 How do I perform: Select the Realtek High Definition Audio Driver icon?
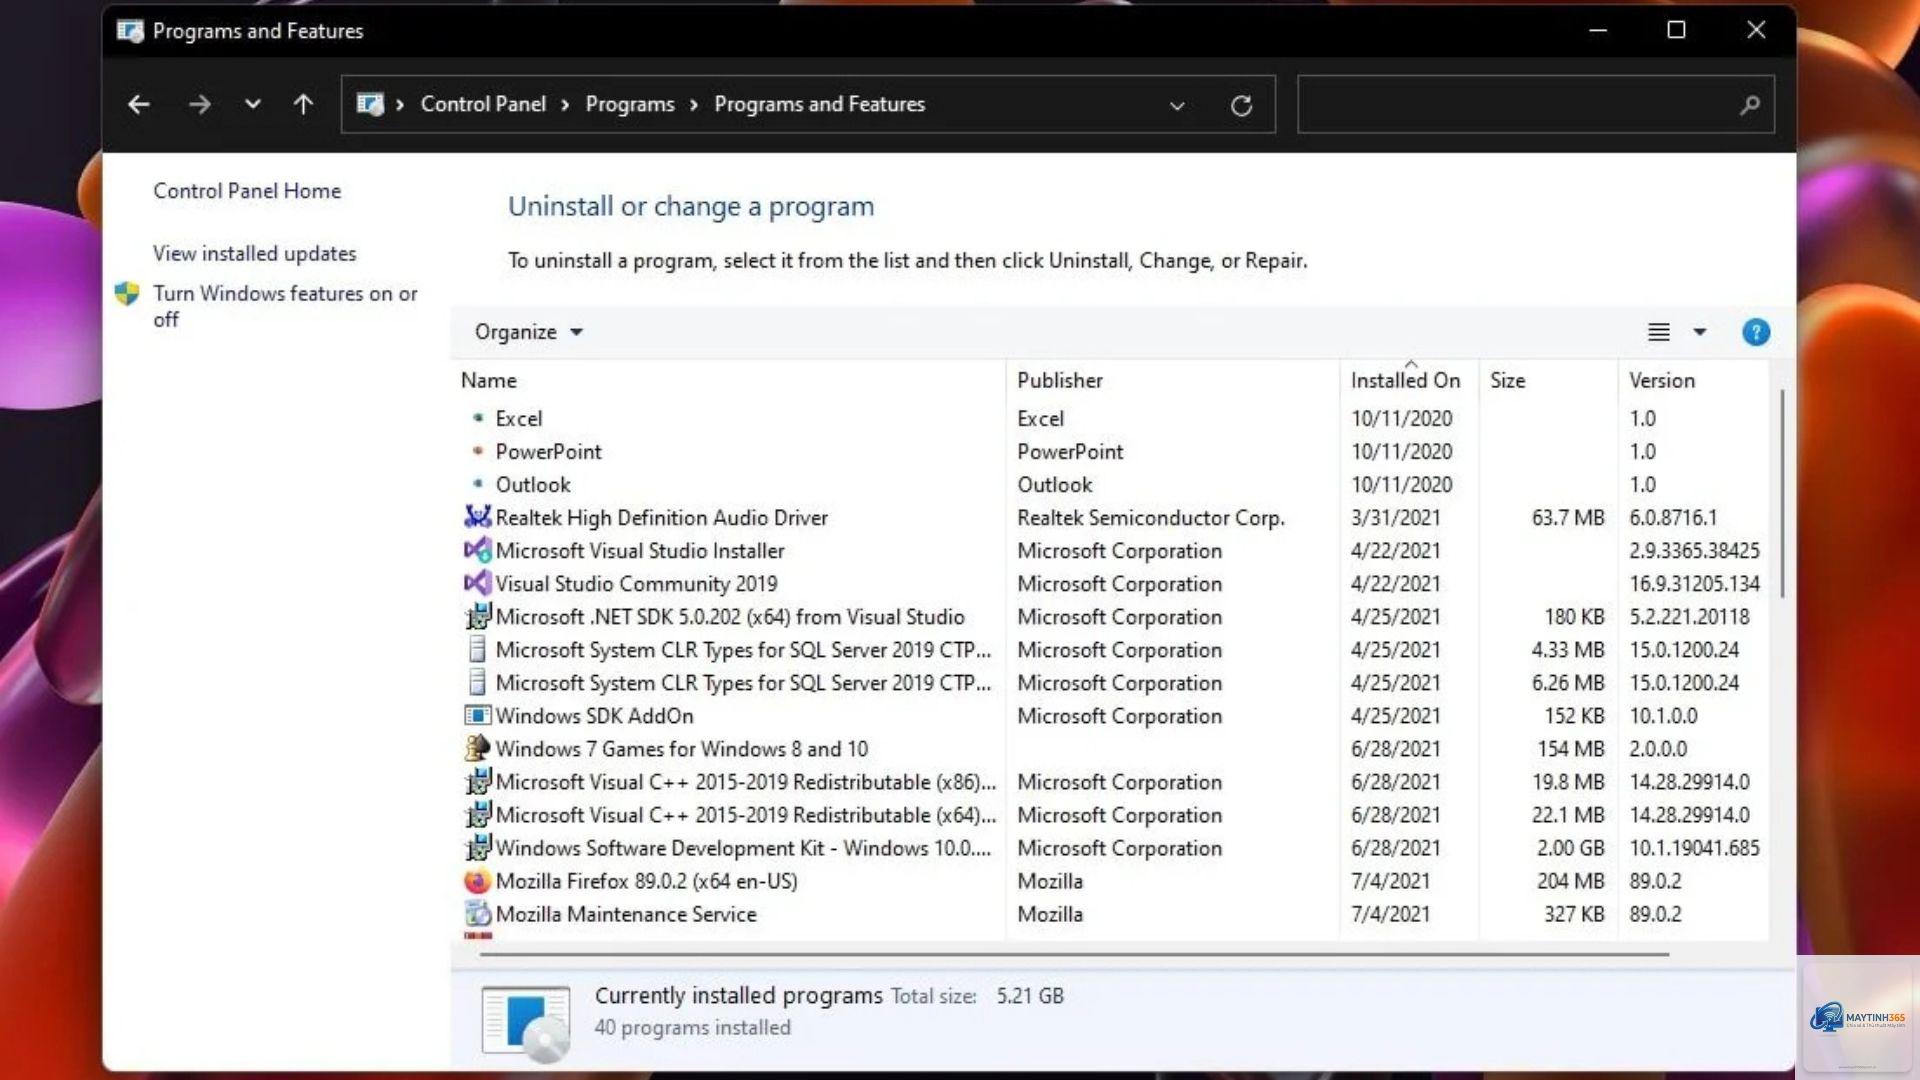click(x=478, y=517)
